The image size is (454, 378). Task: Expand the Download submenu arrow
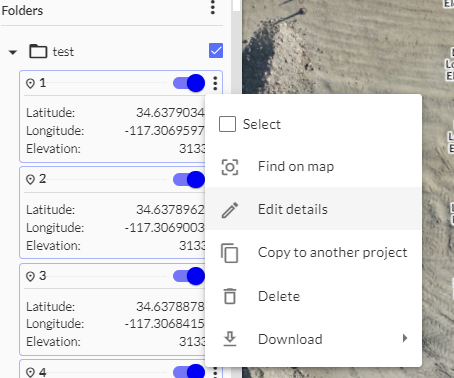pos(405,338)
